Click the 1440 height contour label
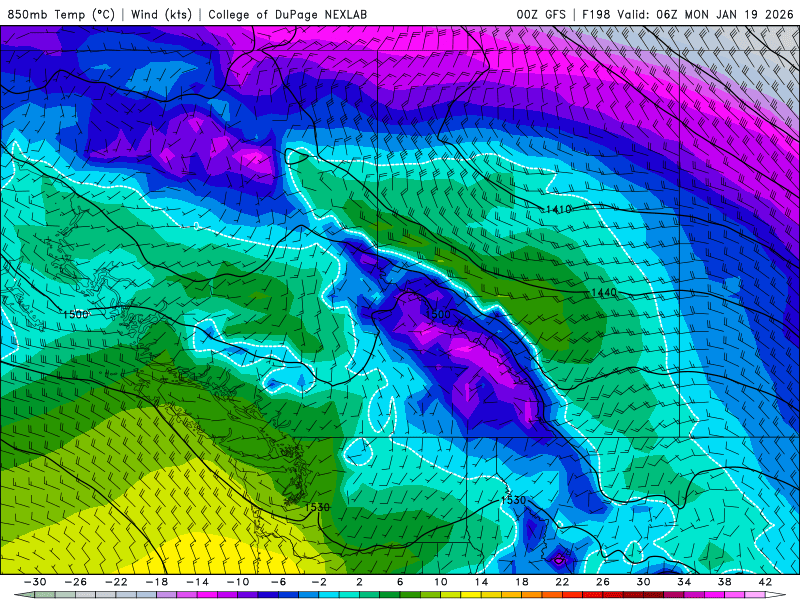800x600 pixels. click(604, 292)
